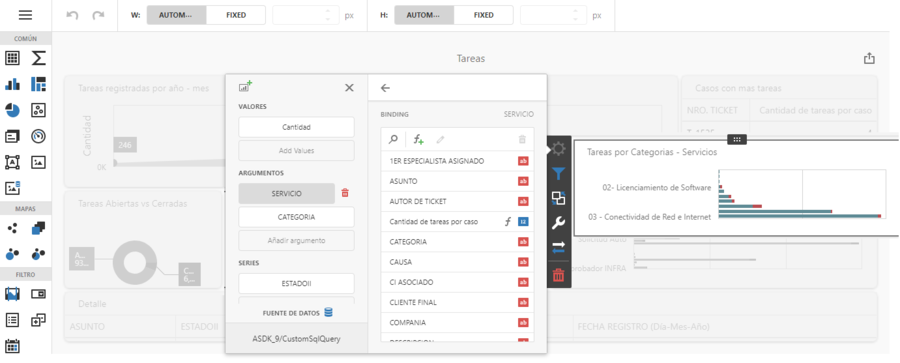Choose field ASUNTO in the list
Image resolution: width=900 pixels, height=363 pixels.
coord(457,181)
